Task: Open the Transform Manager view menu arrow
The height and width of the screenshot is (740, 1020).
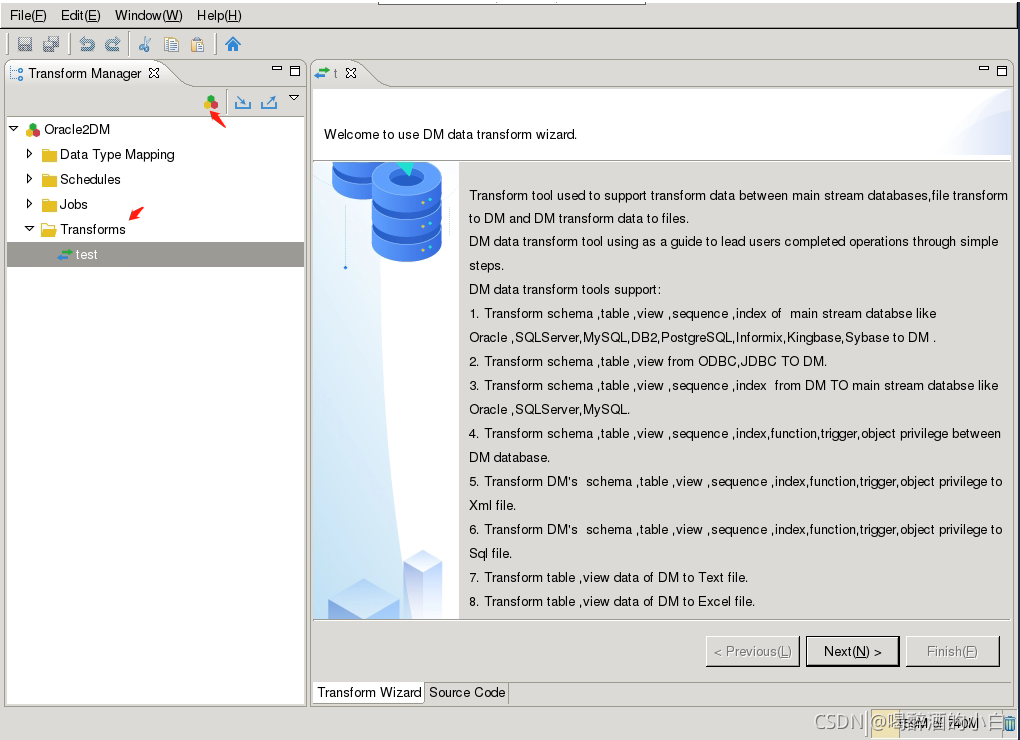Action: click(294, 98)
